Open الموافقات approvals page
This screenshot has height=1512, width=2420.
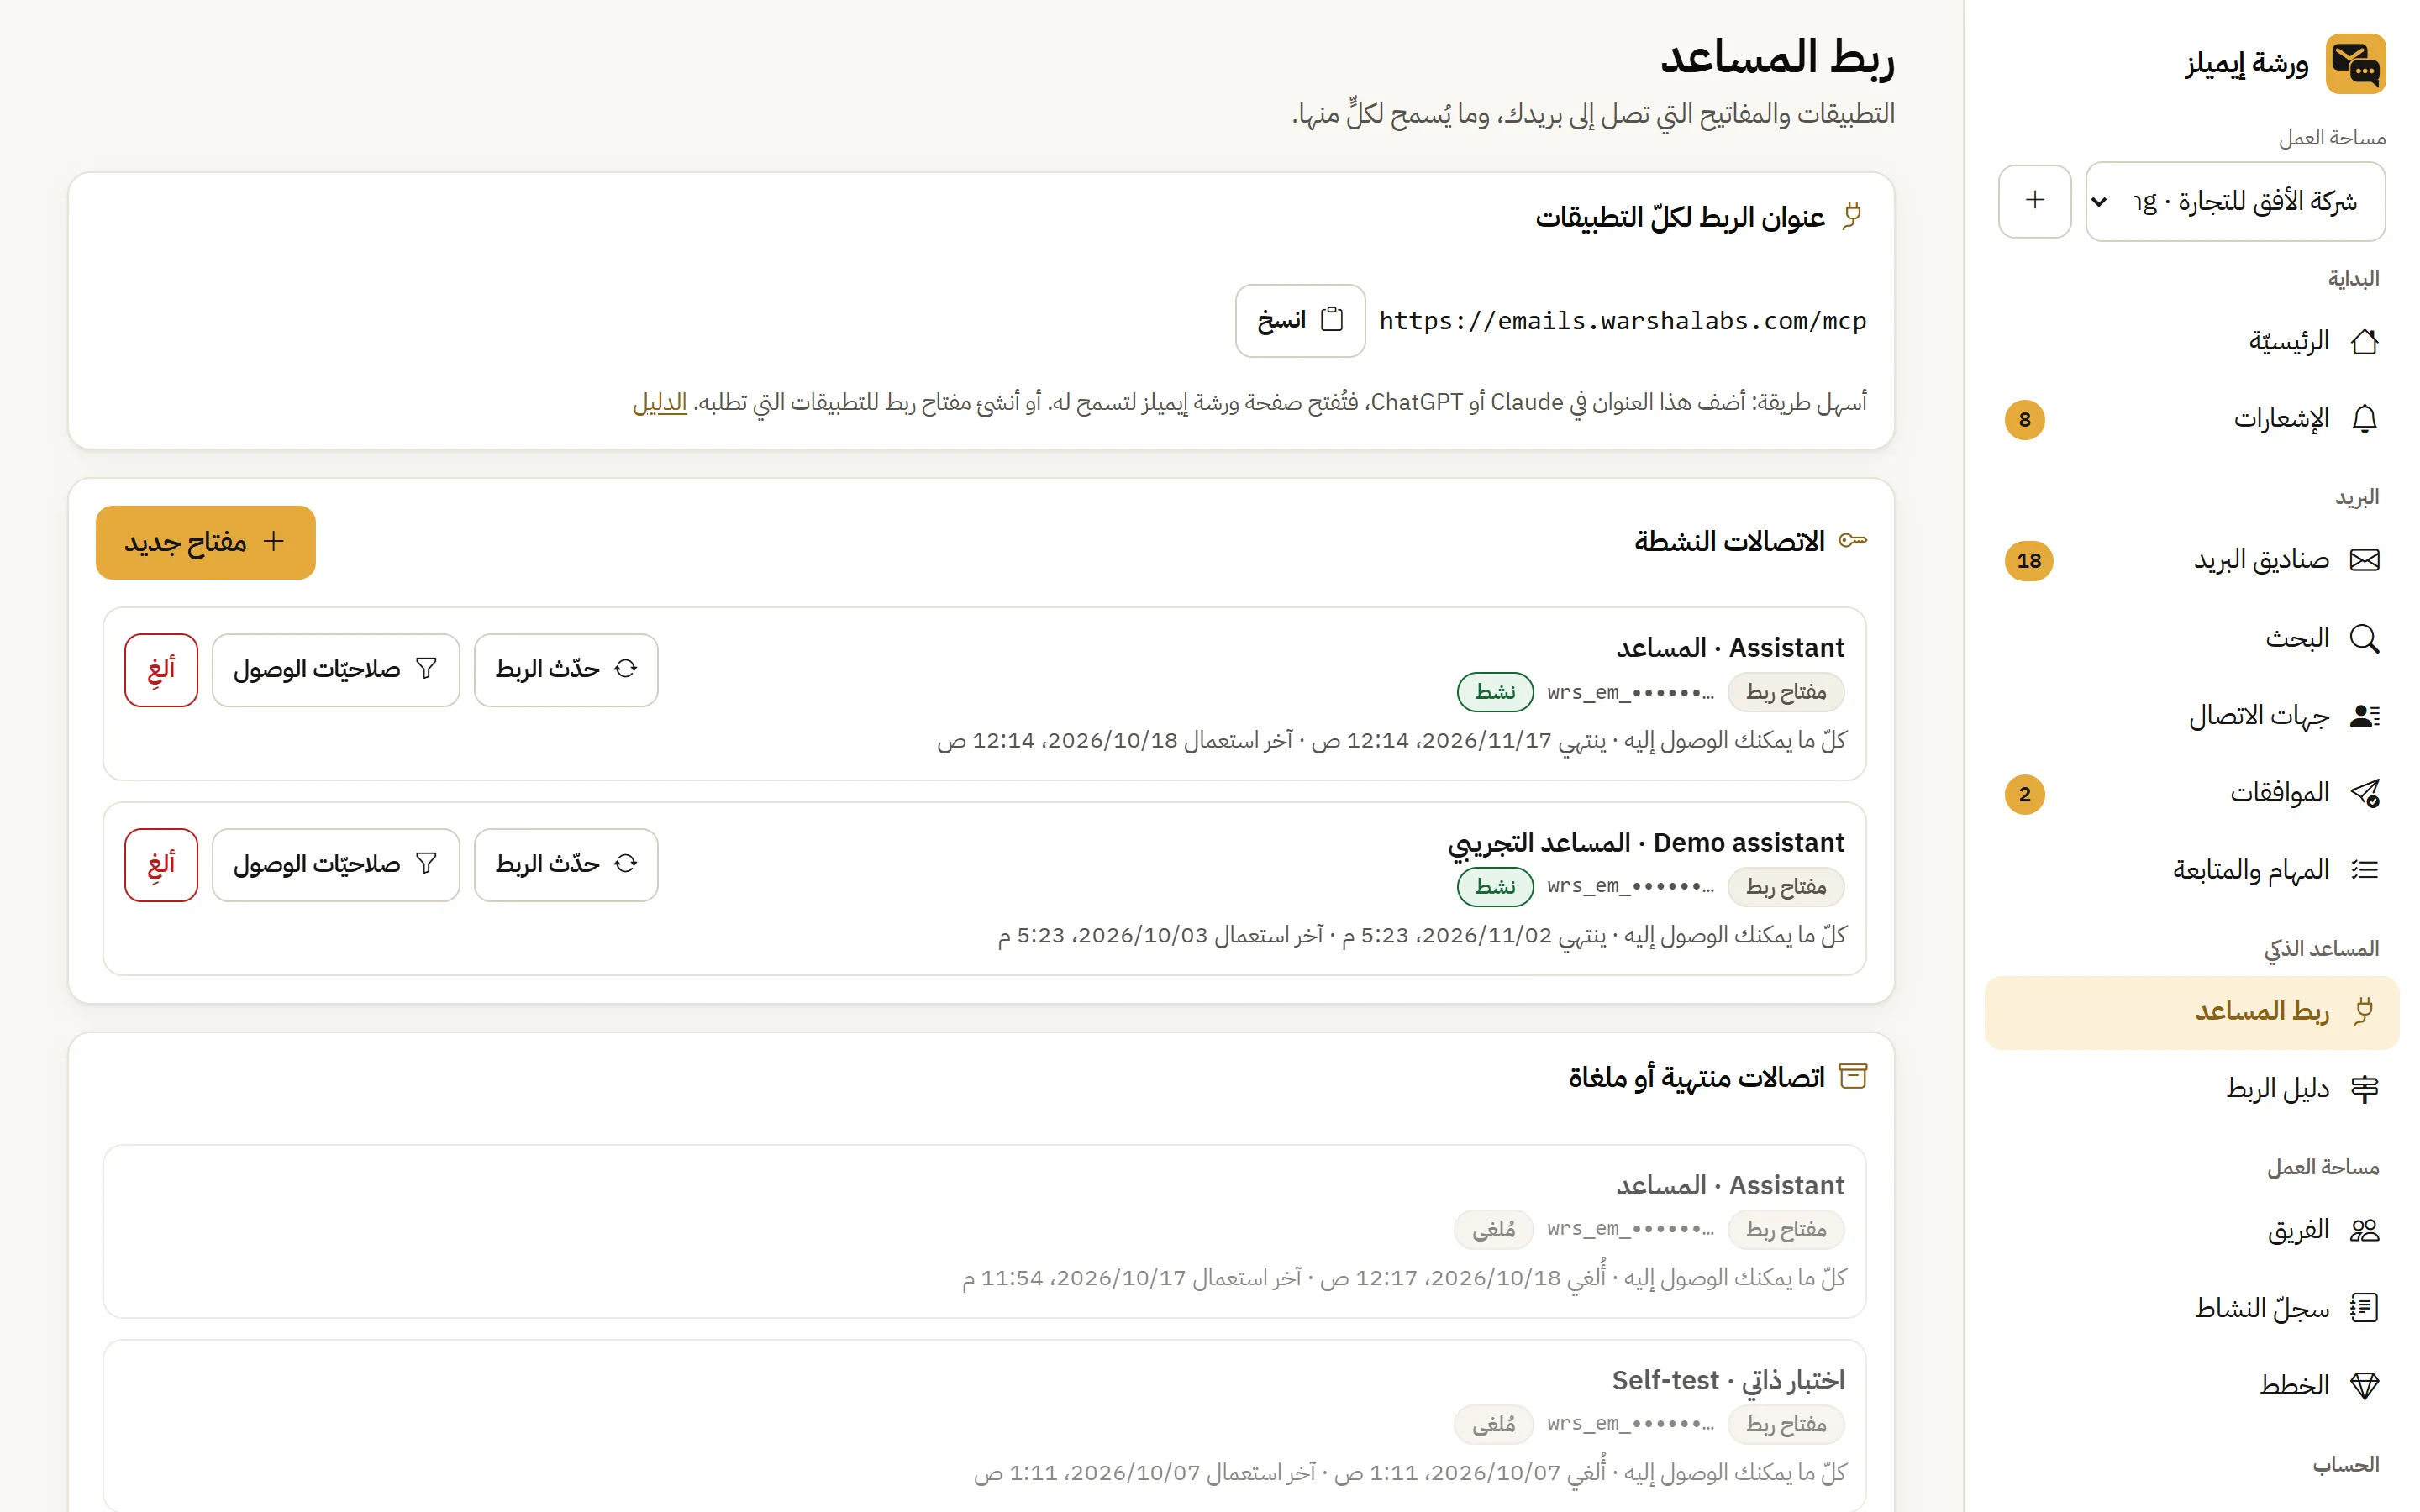click(2191, 794)
